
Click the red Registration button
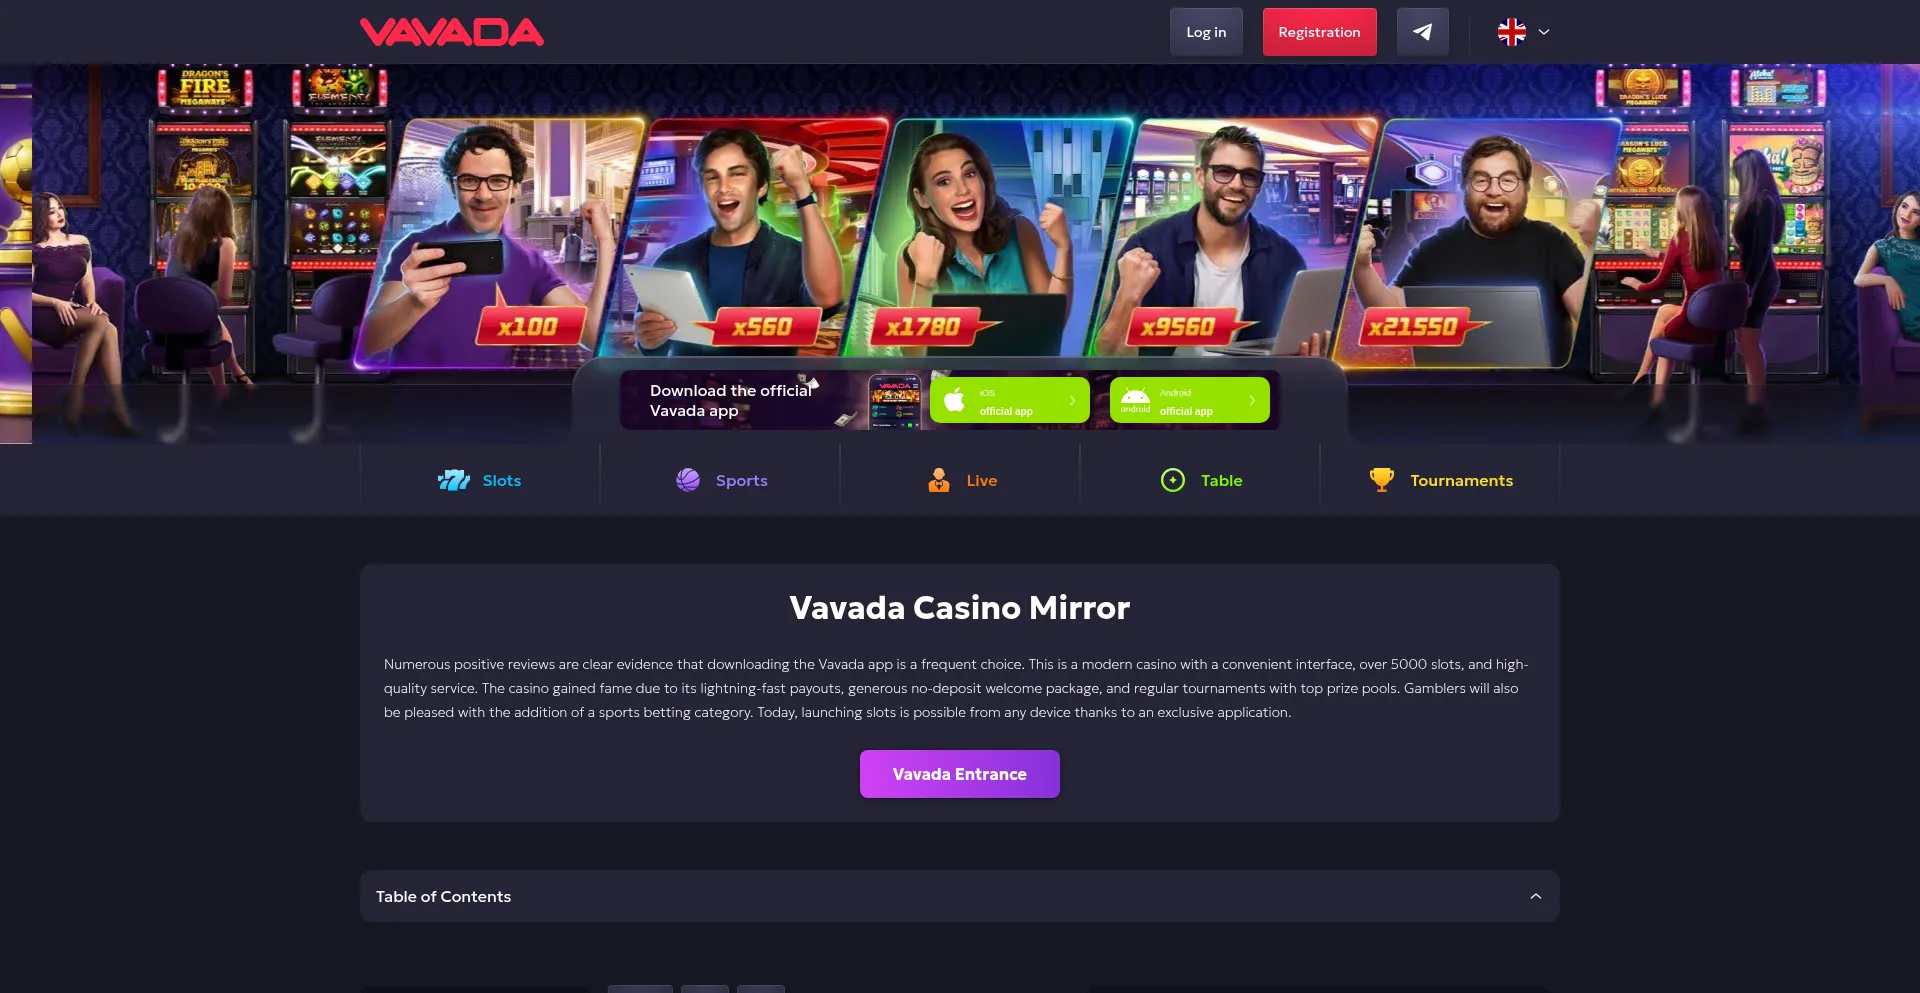pos(1319,32)
